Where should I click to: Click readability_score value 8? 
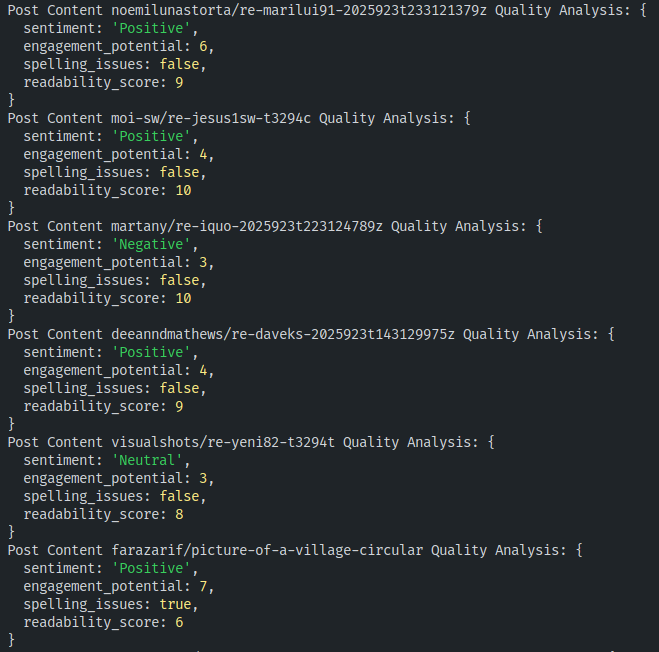coord(179,514)
